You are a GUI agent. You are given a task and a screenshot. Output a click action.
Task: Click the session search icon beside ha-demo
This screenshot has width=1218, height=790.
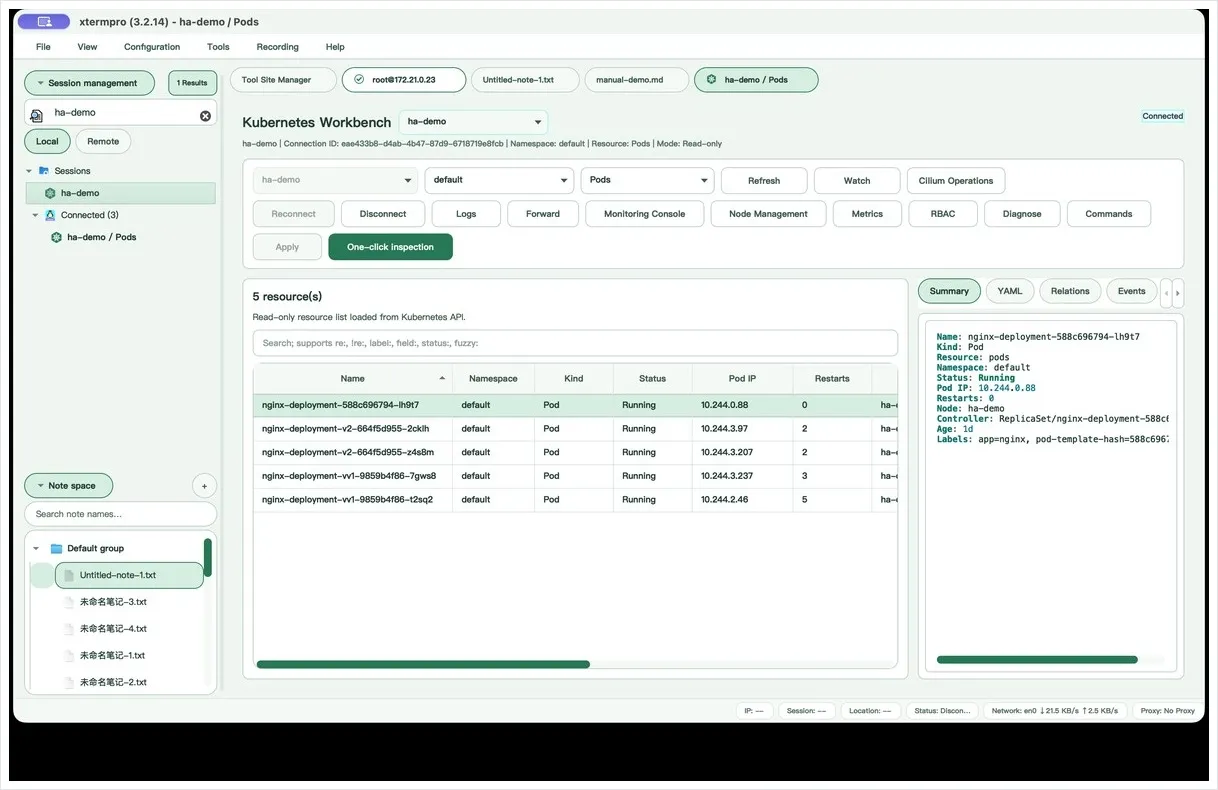click(x=37, y=115)
